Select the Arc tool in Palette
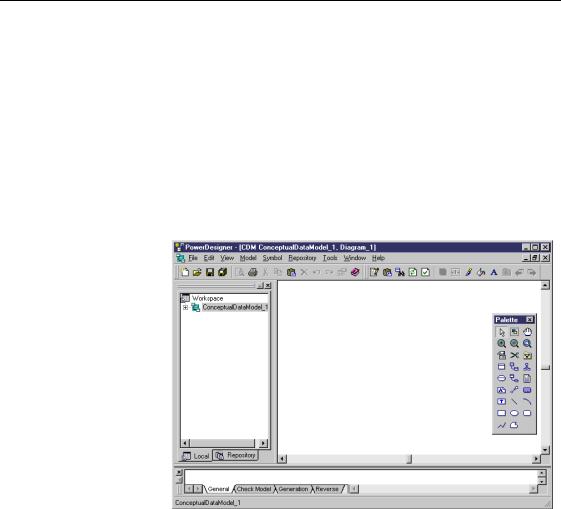561x509 pixels. pos(527,402)
